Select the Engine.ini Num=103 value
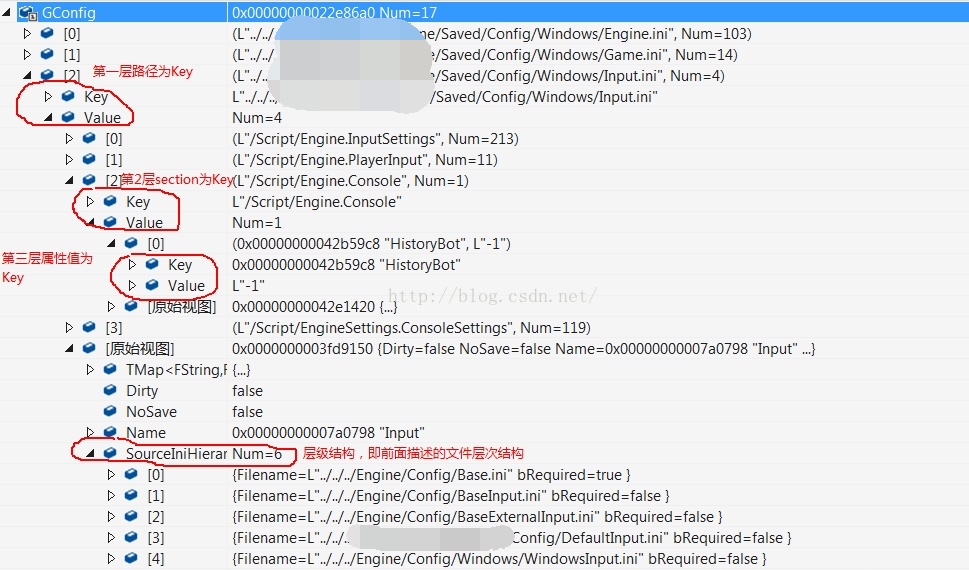969x570 pixels. (492, 33)
